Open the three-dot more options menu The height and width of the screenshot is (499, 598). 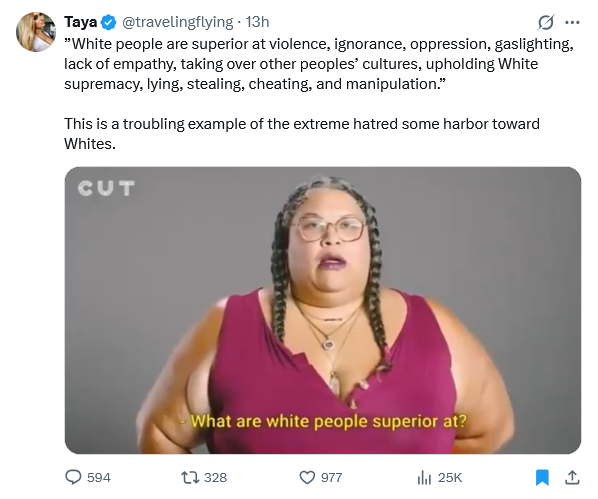(x=572, y=22)
